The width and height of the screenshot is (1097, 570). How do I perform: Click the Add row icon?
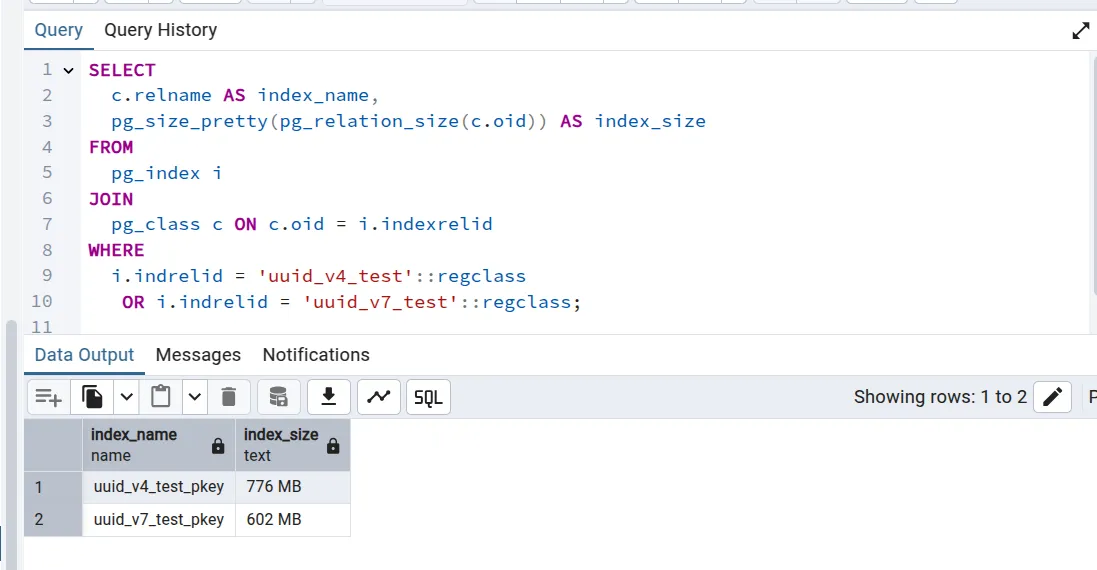tap(48, 397)
